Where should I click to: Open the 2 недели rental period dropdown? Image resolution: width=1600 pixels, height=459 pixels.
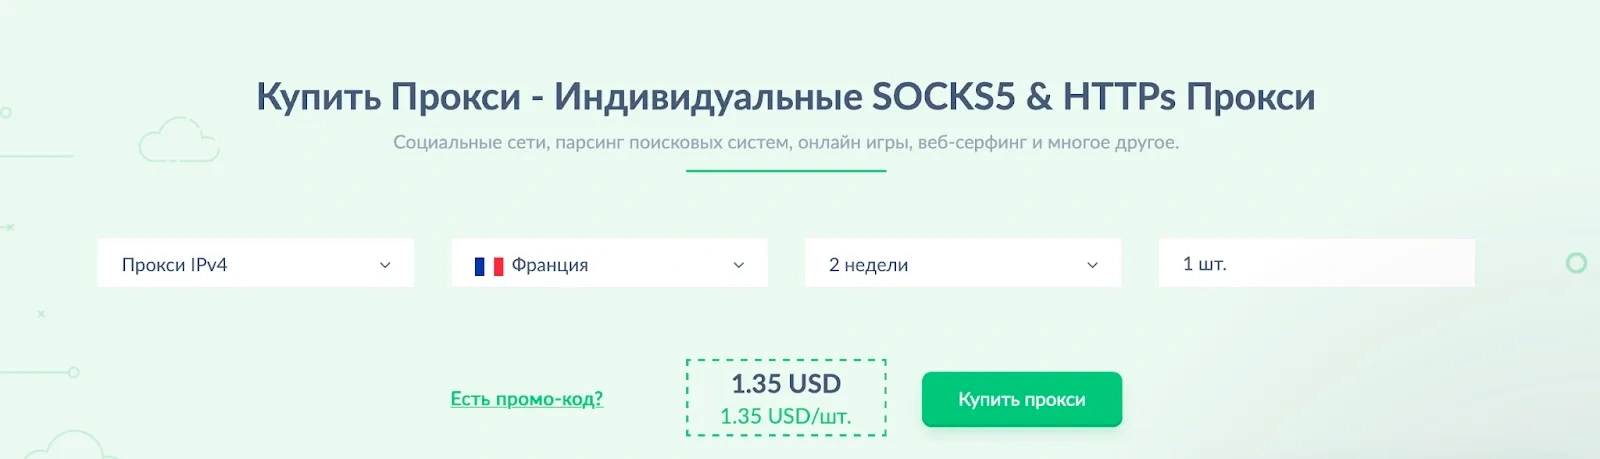pyautogui.click(x=962, y=264)
